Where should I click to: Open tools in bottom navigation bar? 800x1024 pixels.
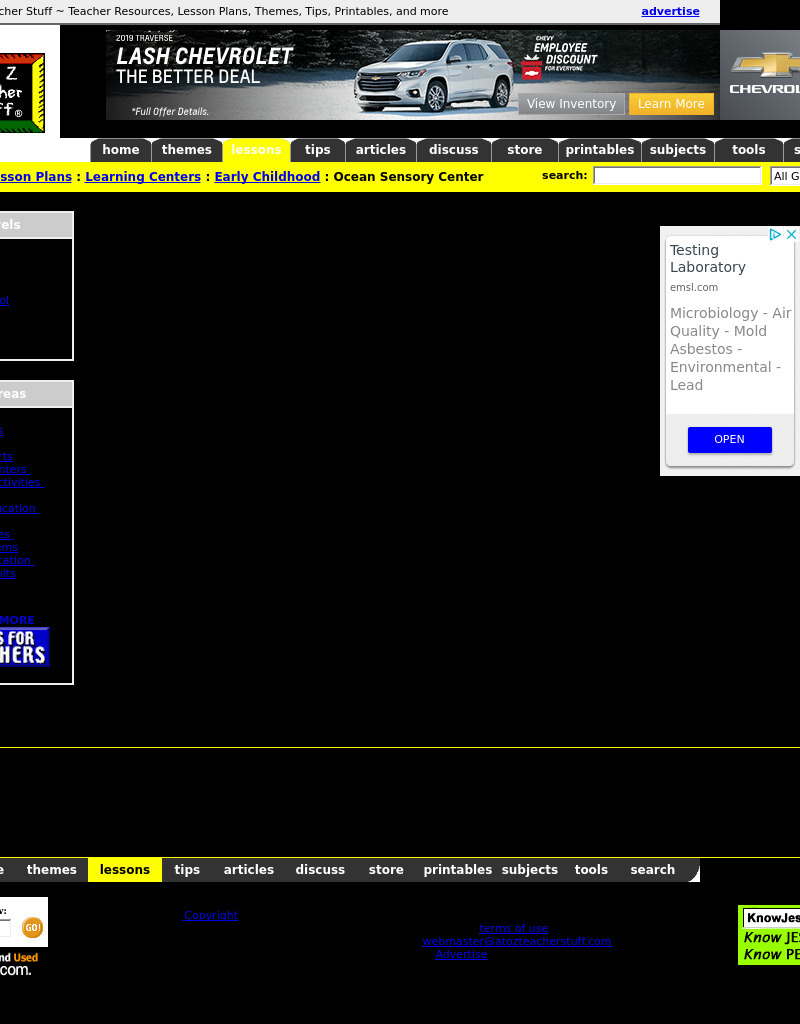(591, 870)
